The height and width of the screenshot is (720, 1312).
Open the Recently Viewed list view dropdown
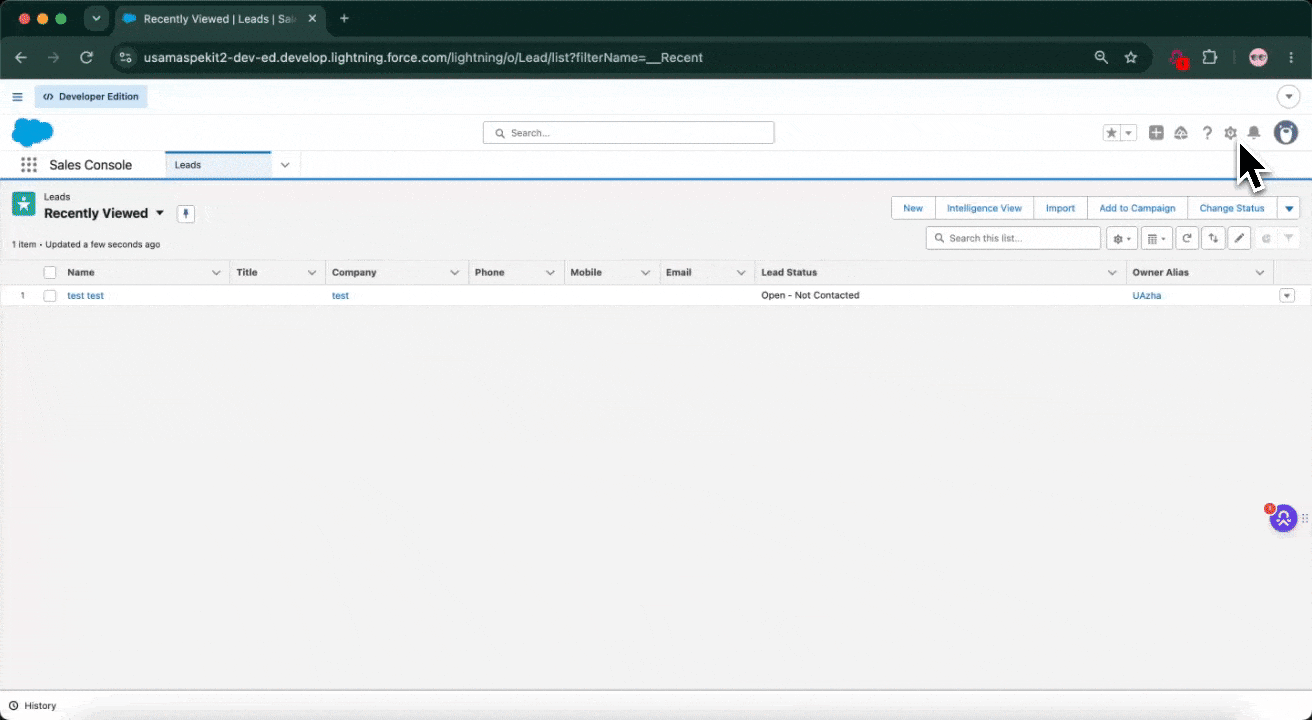click(x=160, y=213)
